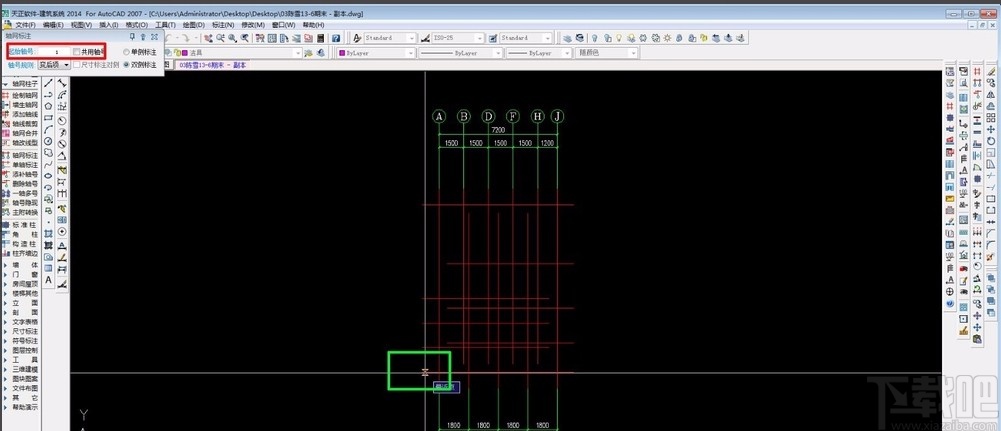Open the 轴号规则 dropdown showing 变后项
This screenshot has height=431, width=1001.
pyautogui.click(x=54, y=64)
